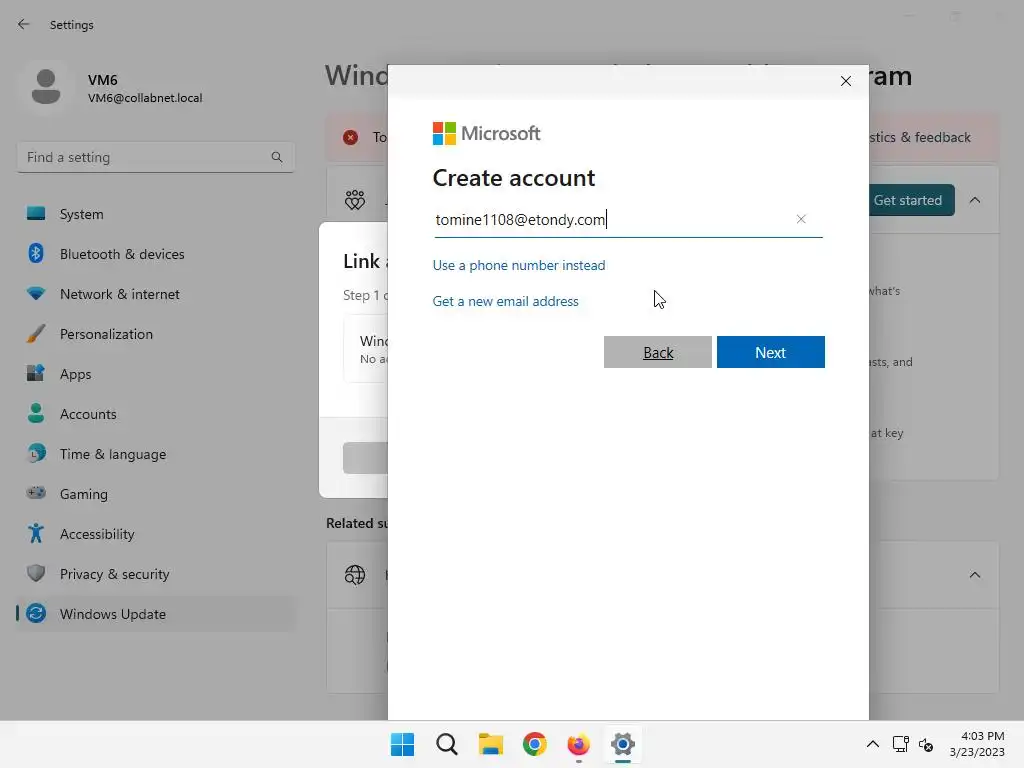This screenshot has height=768, width=1024.
Task: Collapse the Related support section chevron
Action: 975,575
